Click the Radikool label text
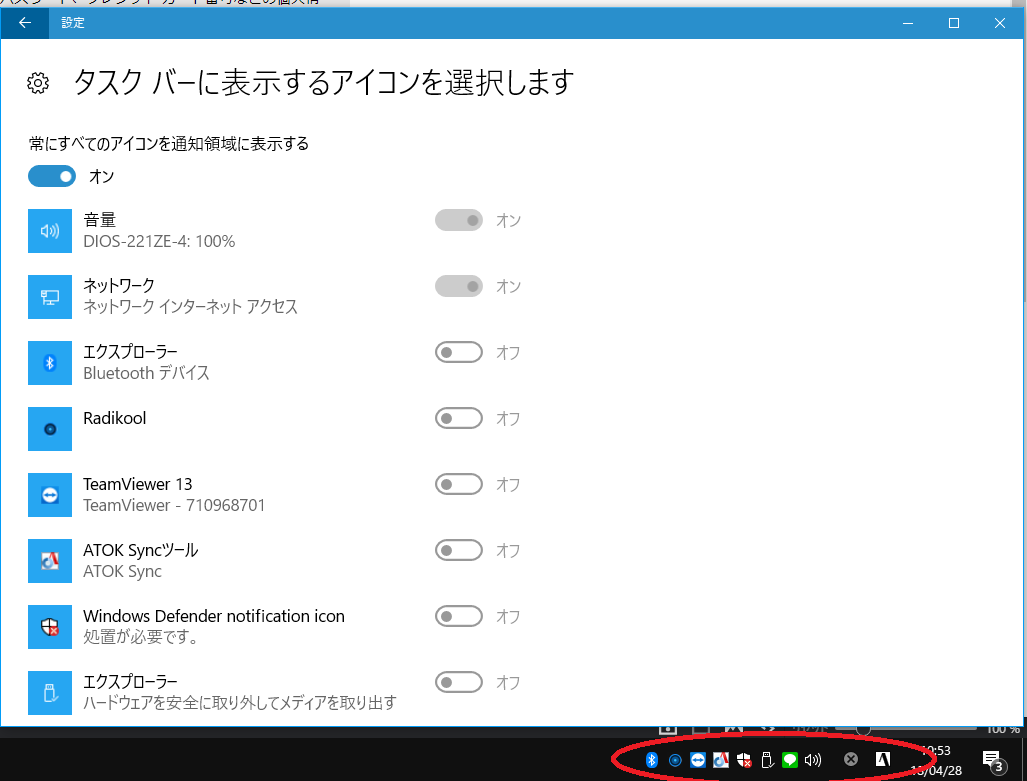The image size is (1027, 781). 115,418
